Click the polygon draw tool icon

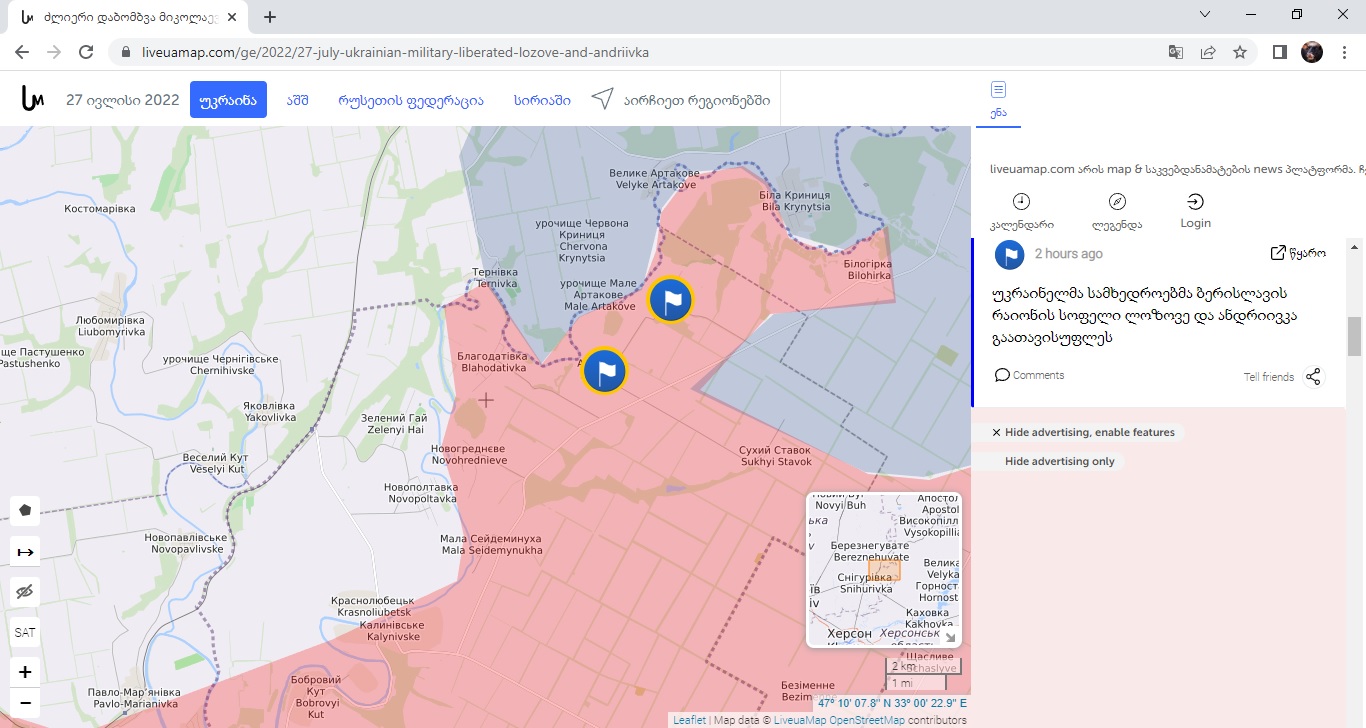(25, 510)
